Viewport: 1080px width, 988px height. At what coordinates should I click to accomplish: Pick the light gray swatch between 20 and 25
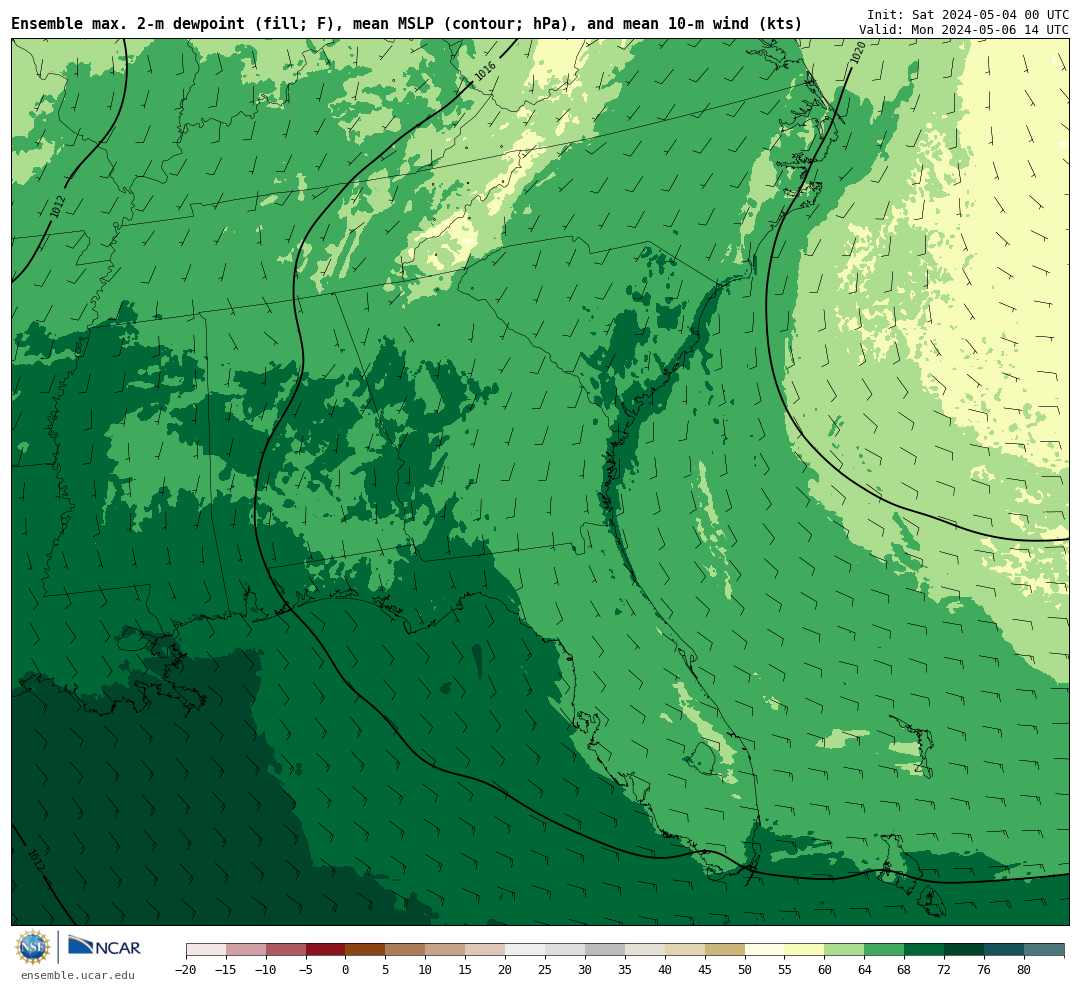click(526, 950)
